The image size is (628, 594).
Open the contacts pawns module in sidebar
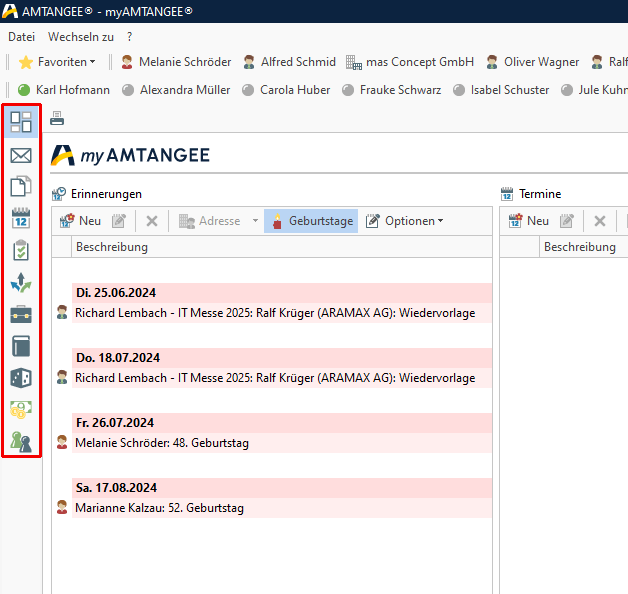click(21, 442)
